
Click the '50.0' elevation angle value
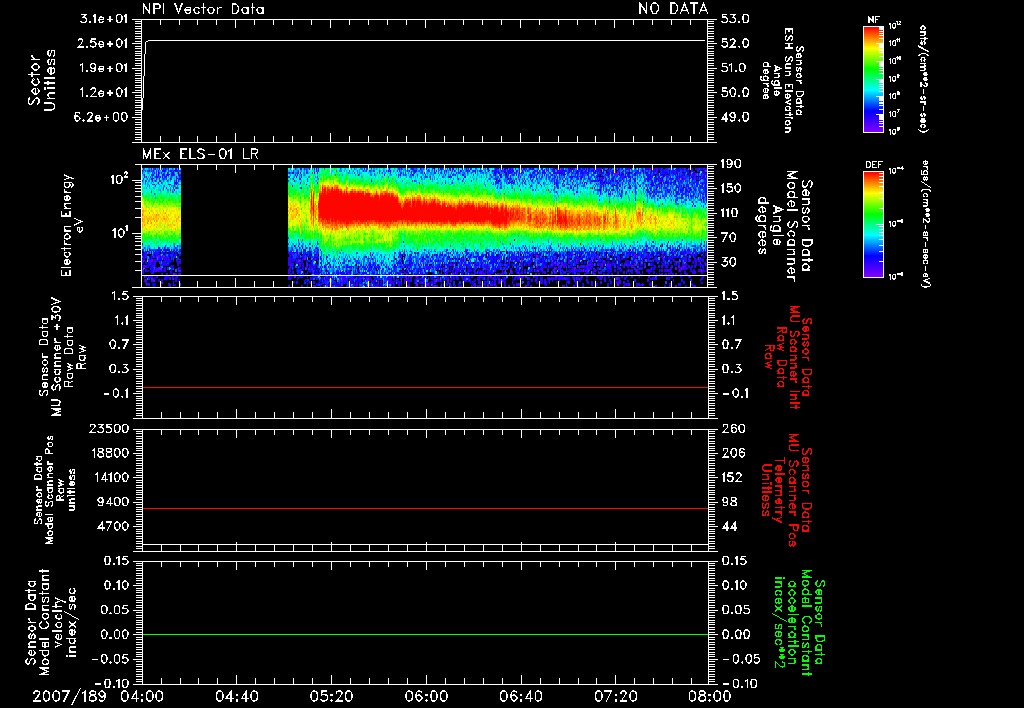tap(735, 93)
